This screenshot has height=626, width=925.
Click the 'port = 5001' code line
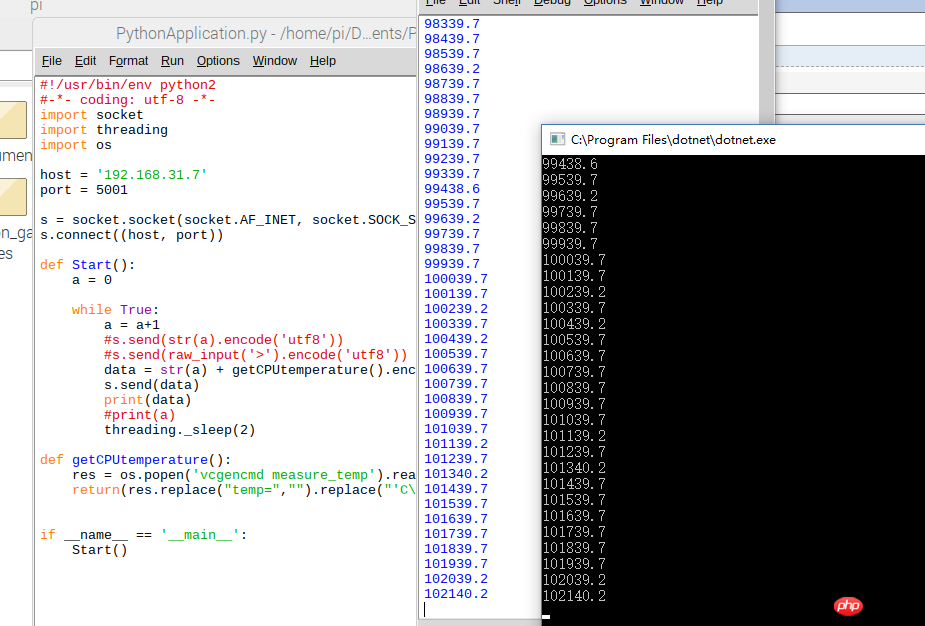point(84,190)
